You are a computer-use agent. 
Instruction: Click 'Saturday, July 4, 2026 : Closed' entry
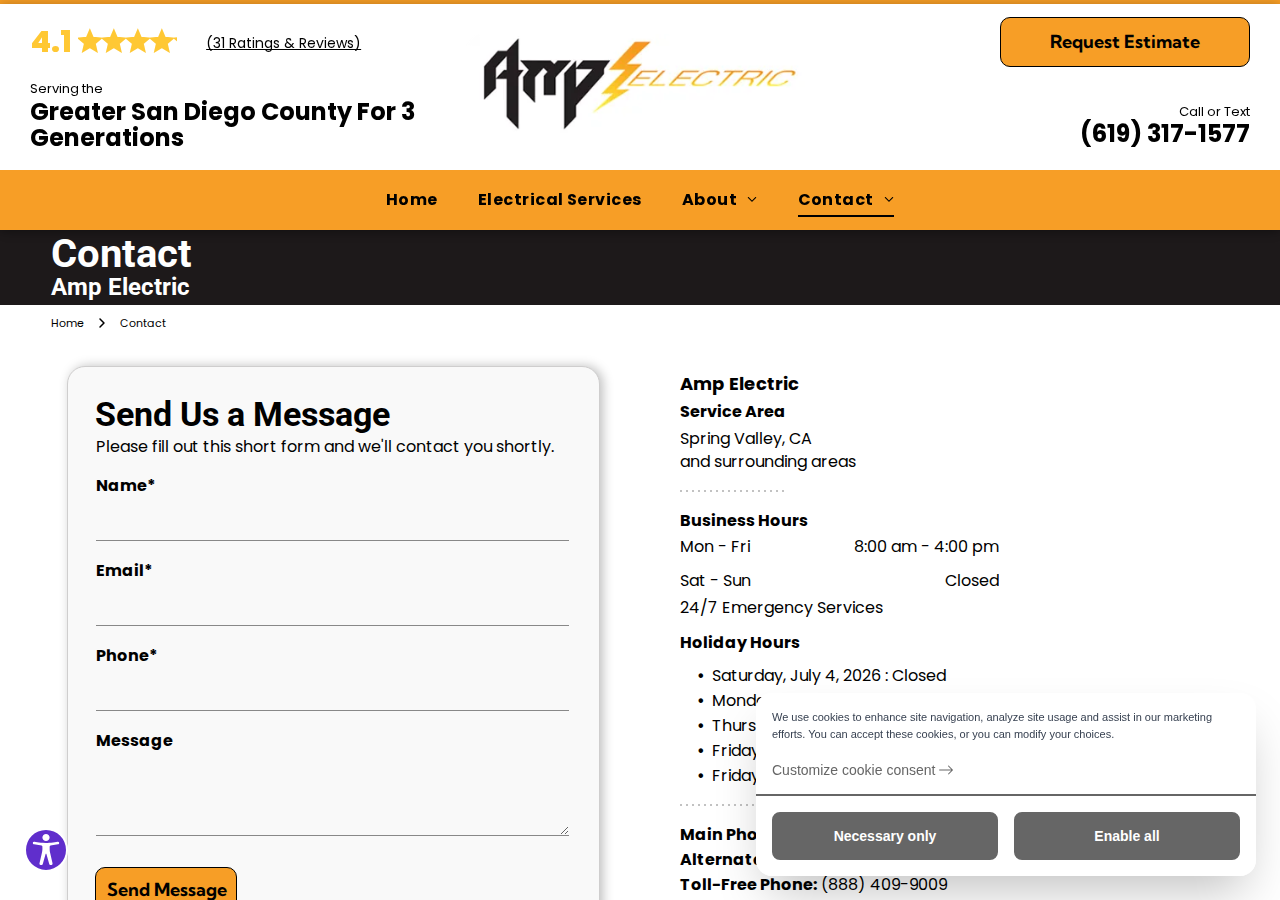(829, 675)
